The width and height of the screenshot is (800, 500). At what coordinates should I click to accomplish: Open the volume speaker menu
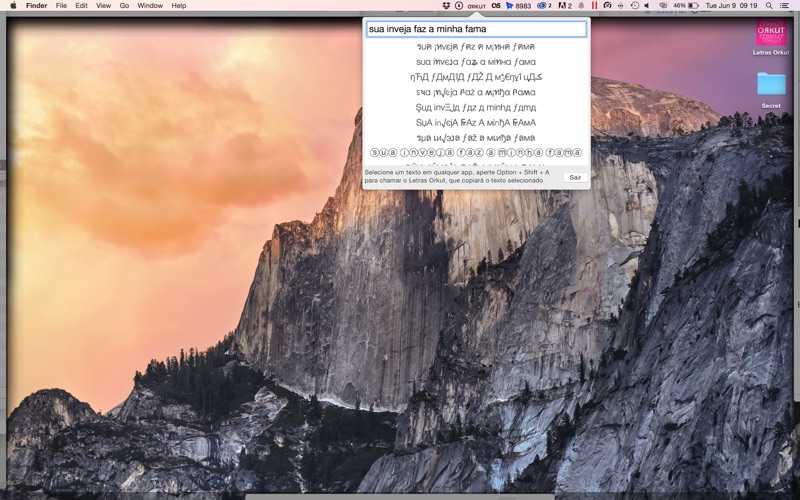[647, 6]
